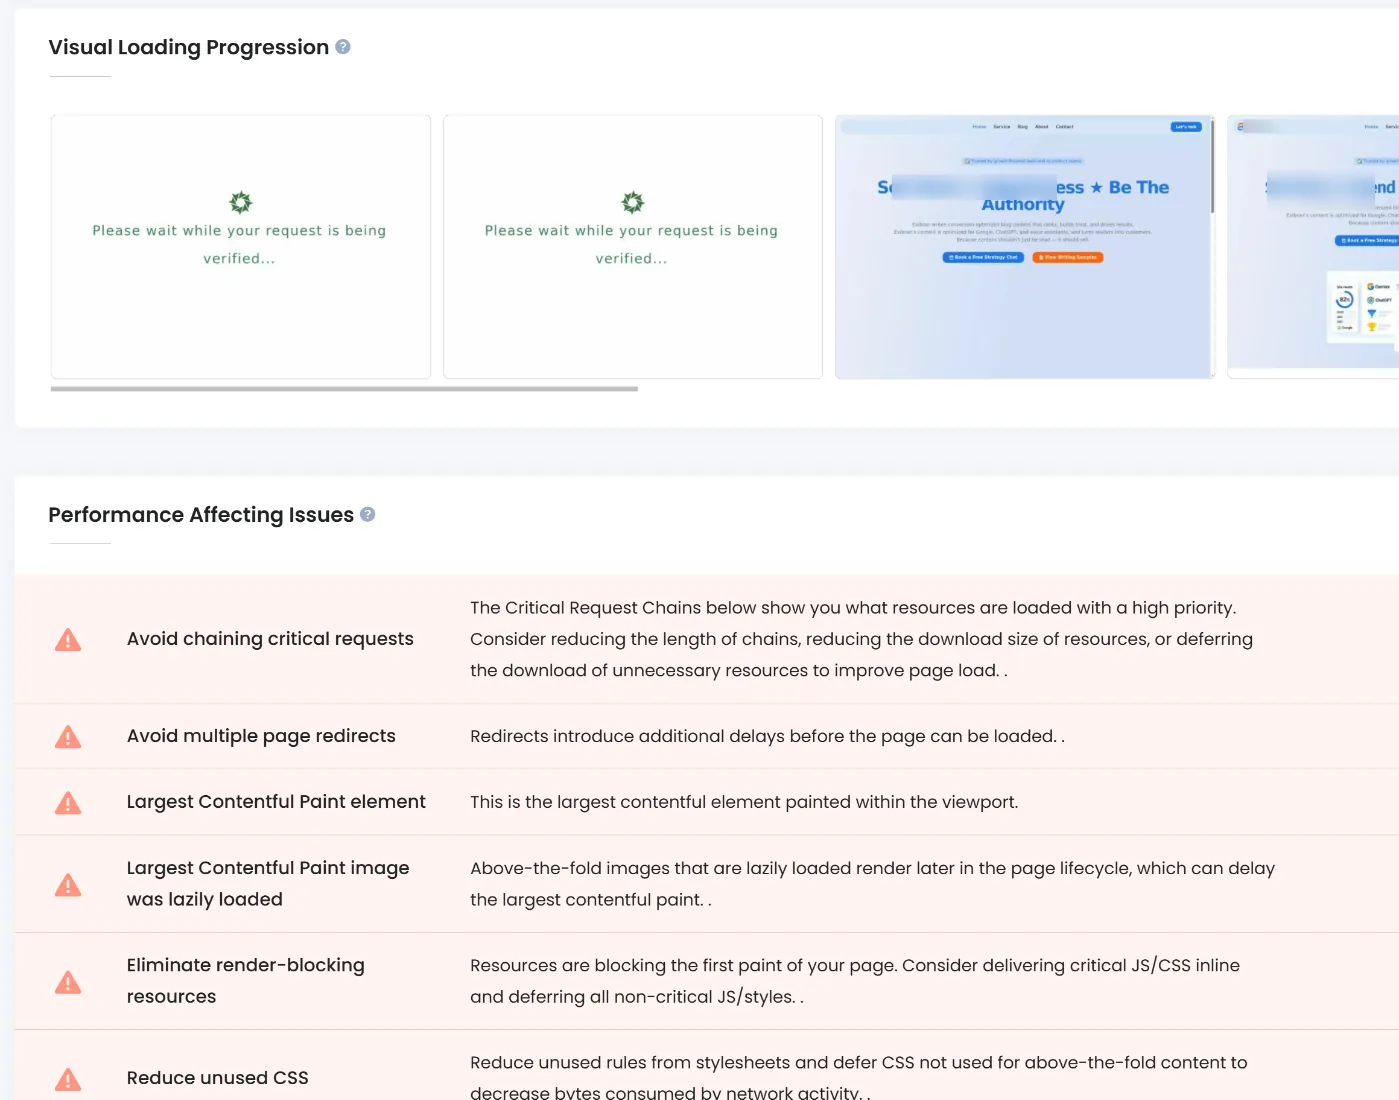Open Largest Contentful Paint image lazily loaded row
Viewport: 1399px width, 1100px height.
click(268, 884)
